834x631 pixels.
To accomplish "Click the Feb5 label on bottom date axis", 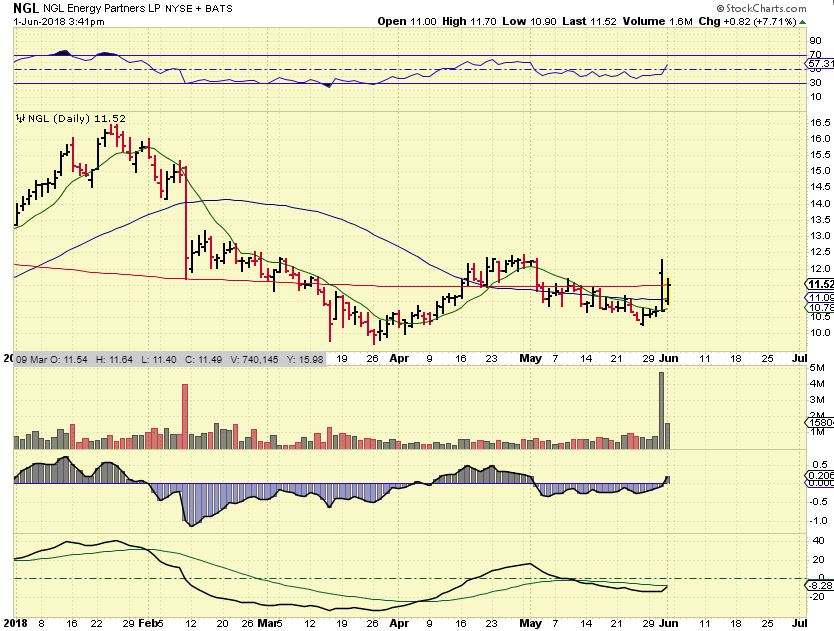I will pos(153,623).
